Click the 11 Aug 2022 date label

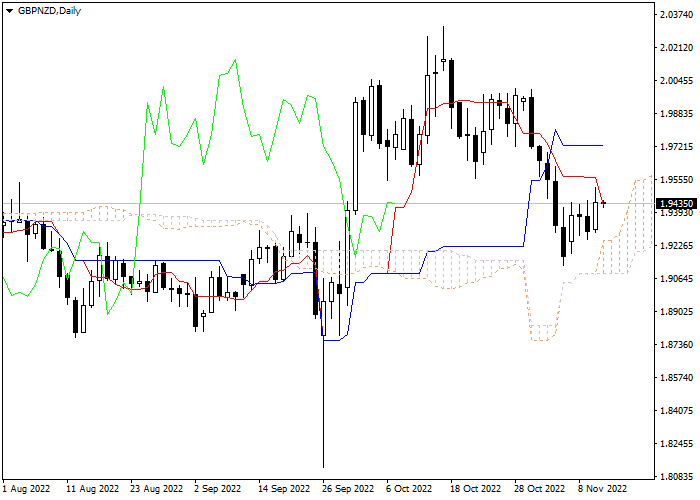click(x=92, y=489)
